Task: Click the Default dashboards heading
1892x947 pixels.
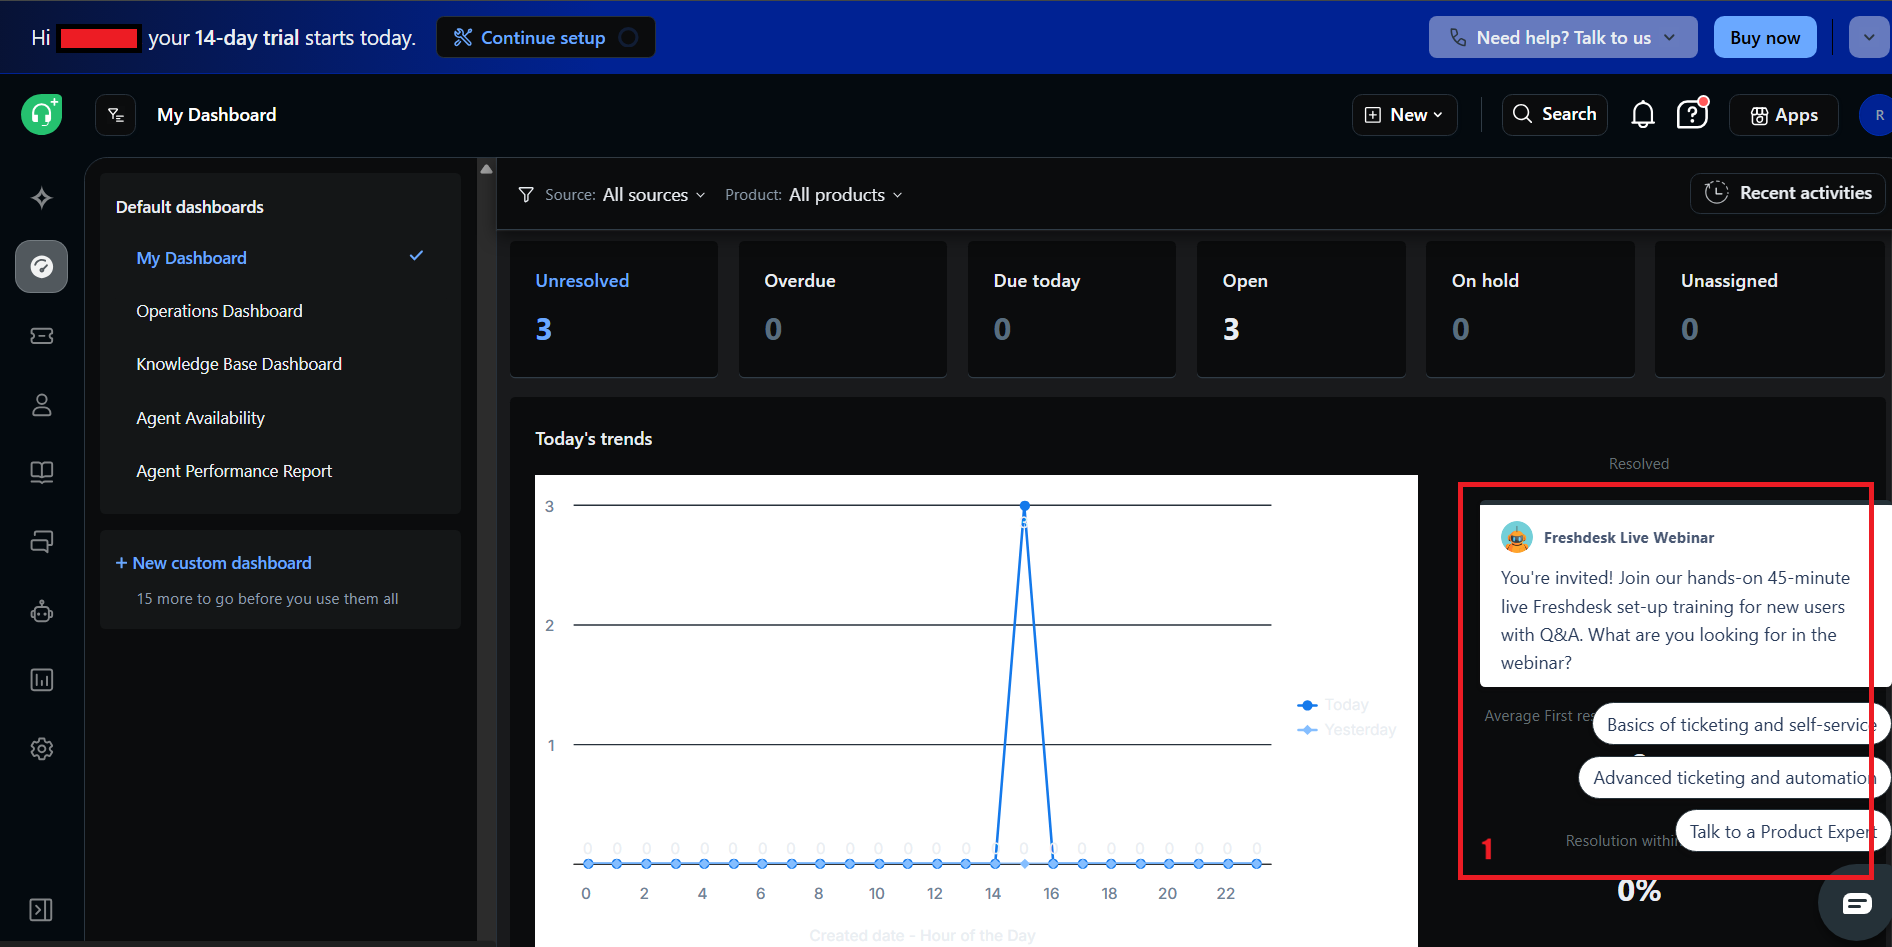Action: click(x=190, y=207)
